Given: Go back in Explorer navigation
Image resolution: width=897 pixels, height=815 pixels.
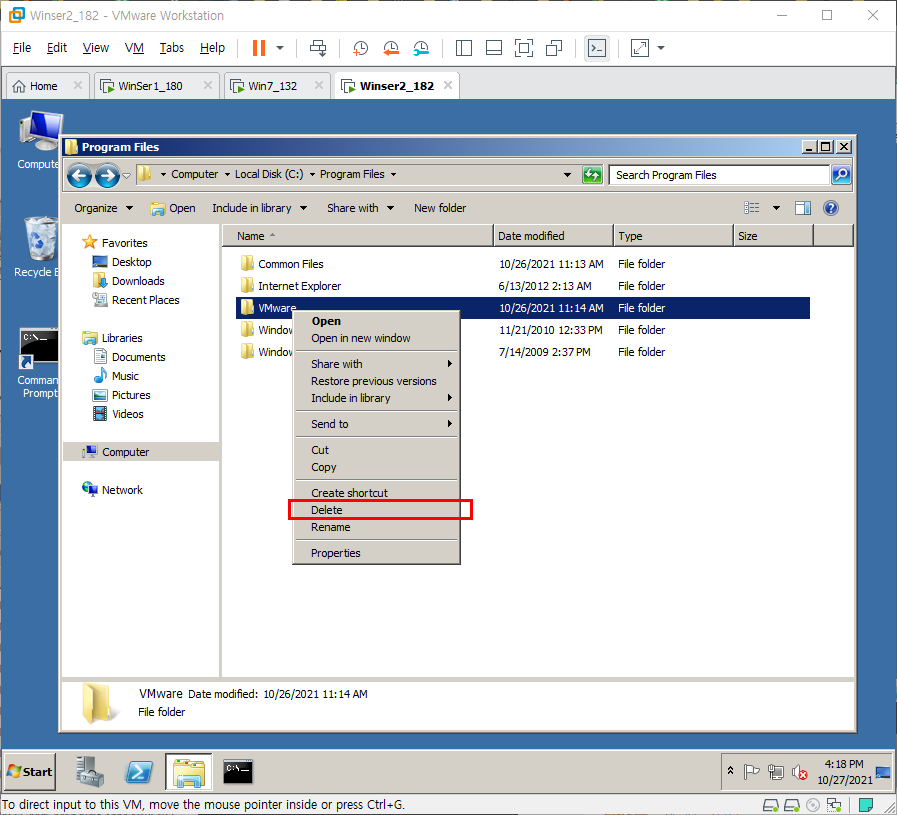Looking at the screenshot, I should point(79,175).
